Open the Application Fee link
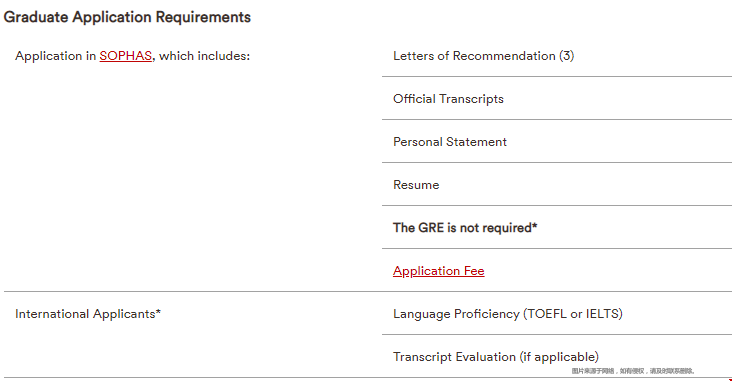732x381 pixels. [438, 271]
